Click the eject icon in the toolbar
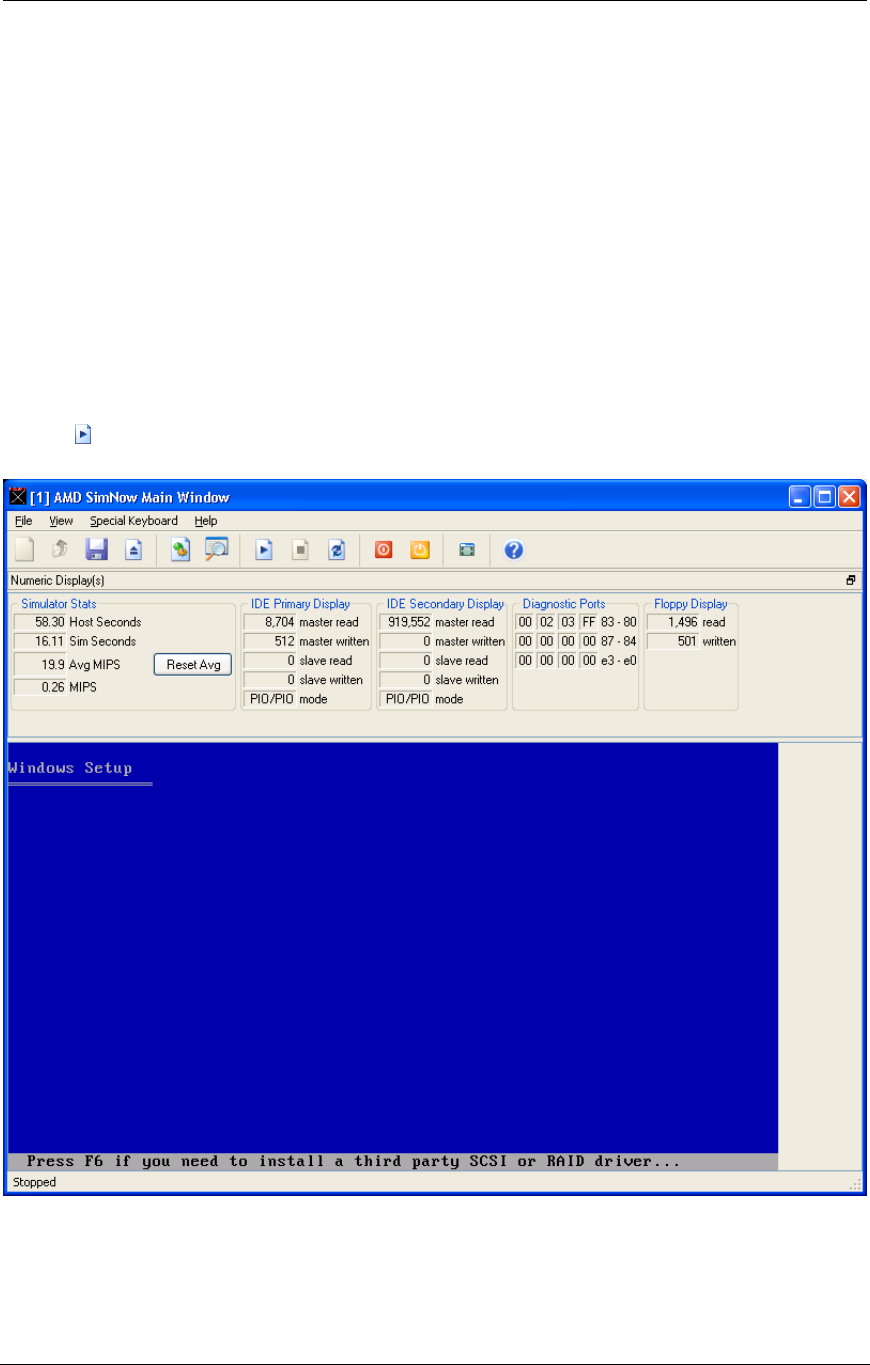 click(134, 550)
